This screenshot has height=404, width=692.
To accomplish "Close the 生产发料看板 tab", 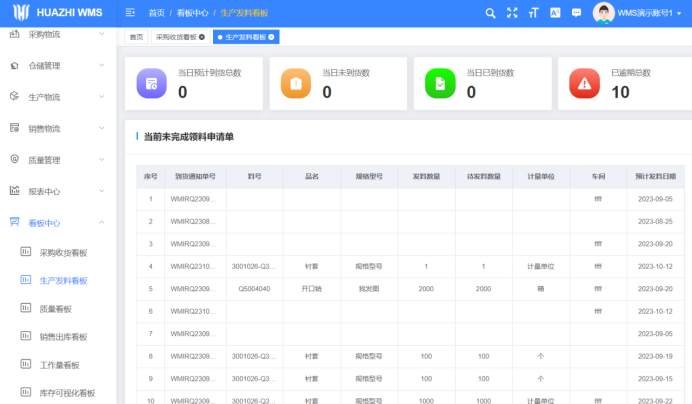I will coord(271,37).
